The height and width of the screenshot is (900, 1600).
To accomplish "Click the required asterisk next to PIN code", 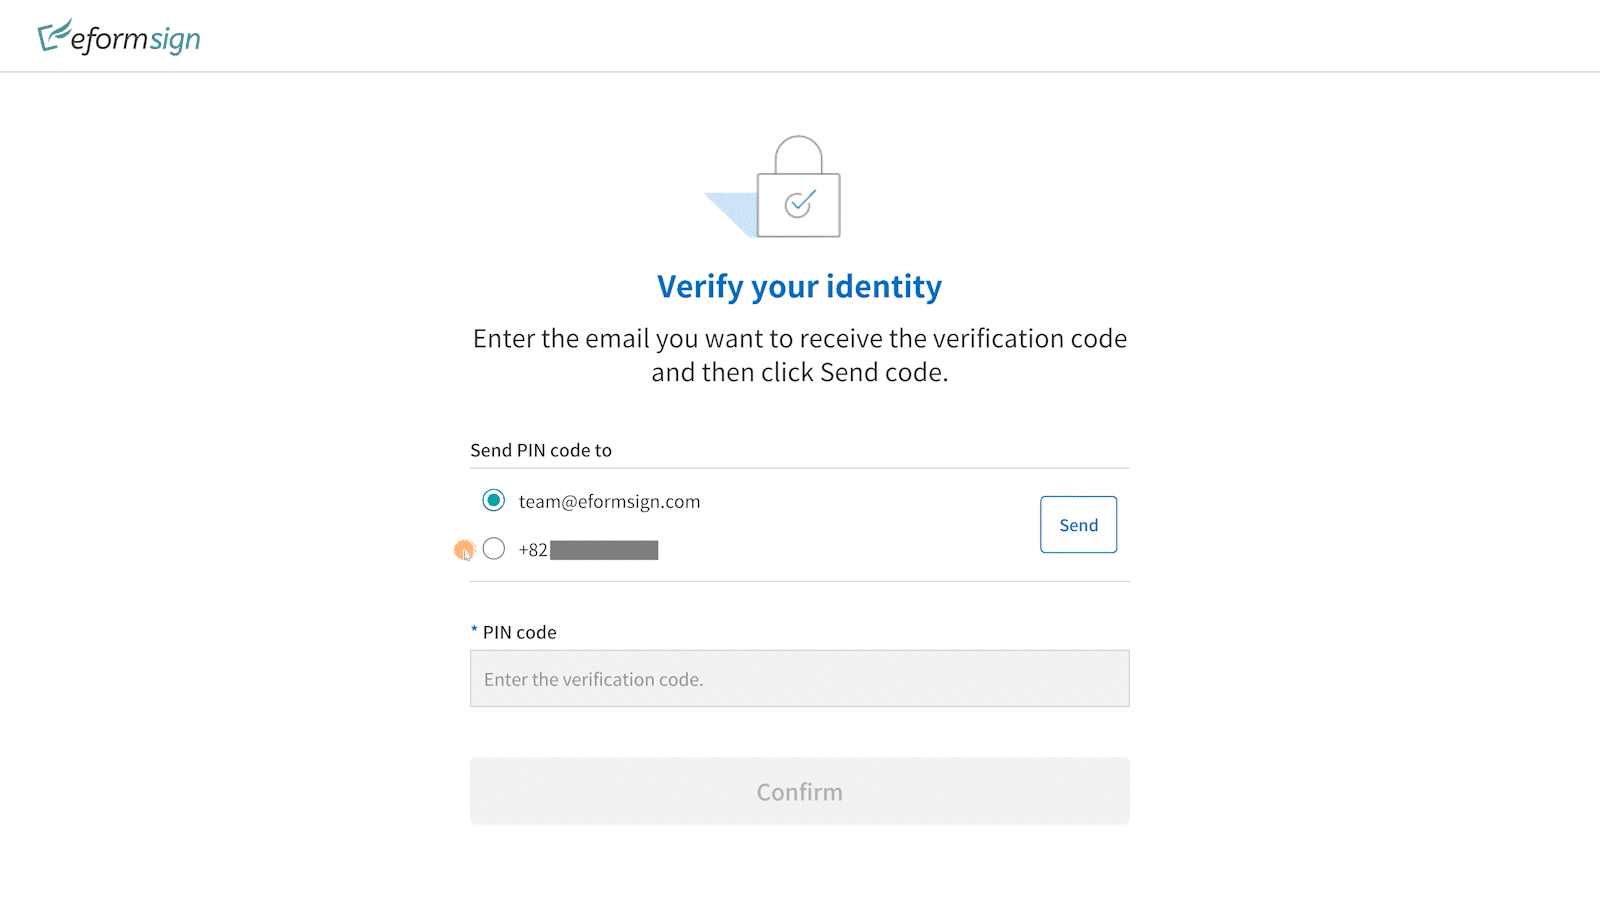I will tap(474, 631).
